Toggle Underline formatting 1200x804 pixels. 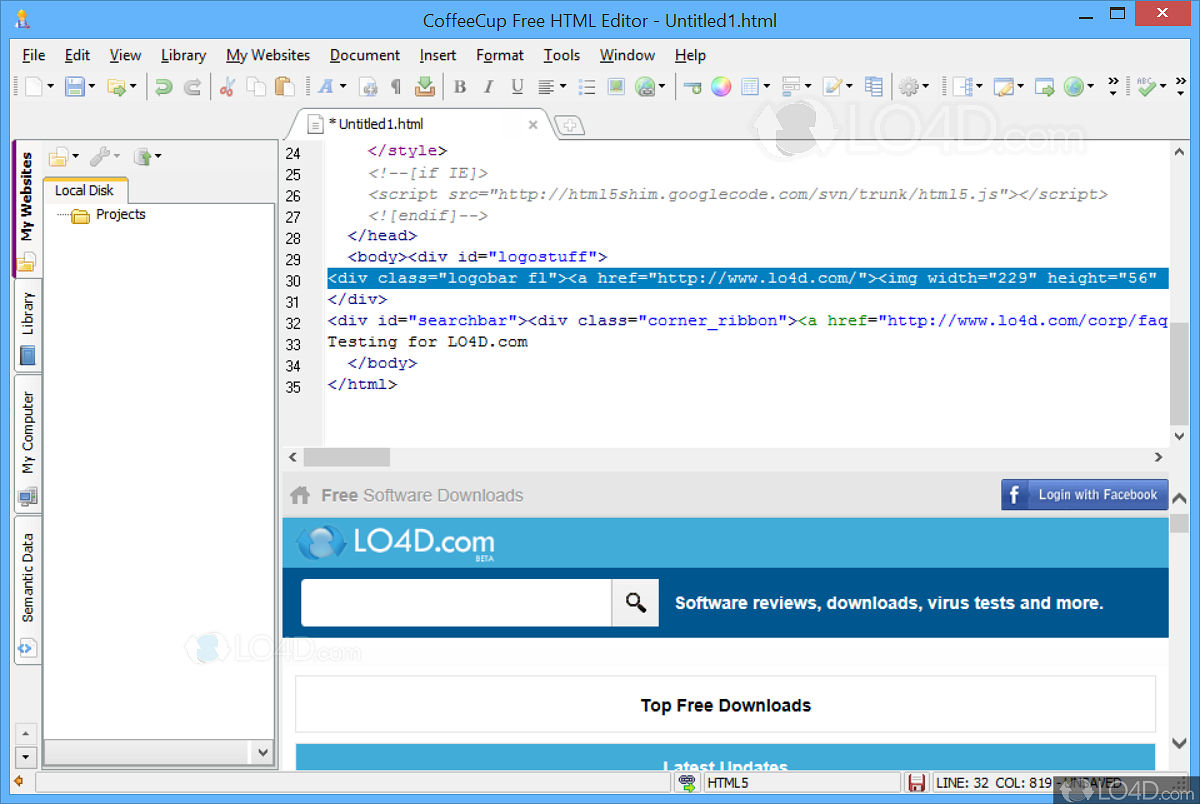(517, 87)
